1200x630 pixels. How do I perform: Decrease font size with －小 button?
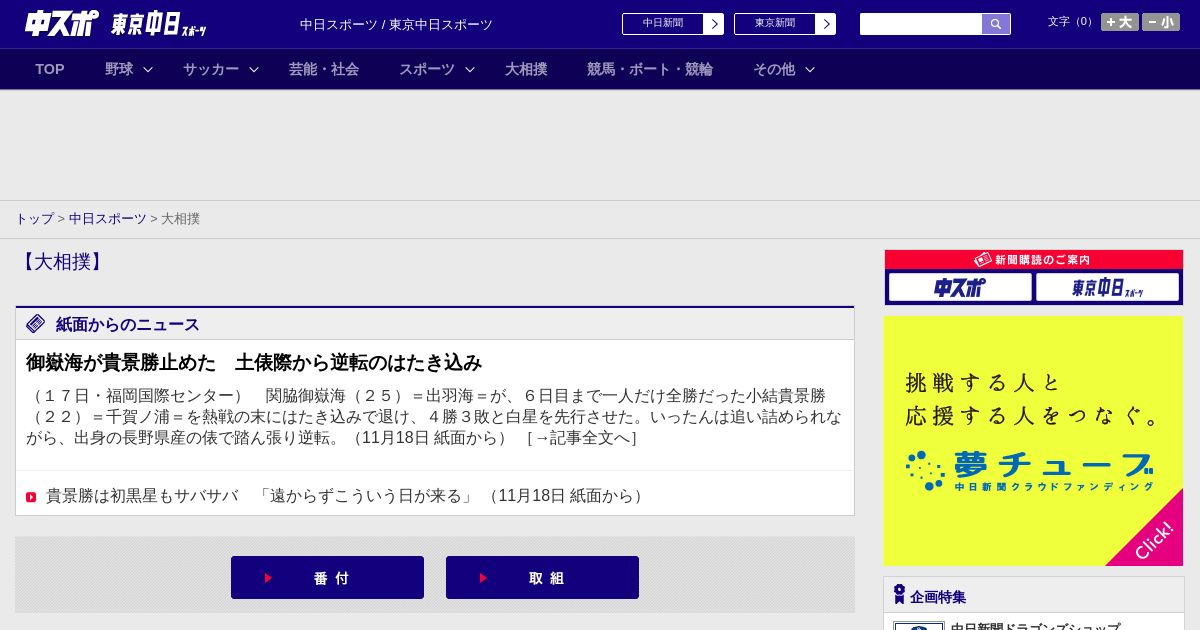[x=1161, y=22]
